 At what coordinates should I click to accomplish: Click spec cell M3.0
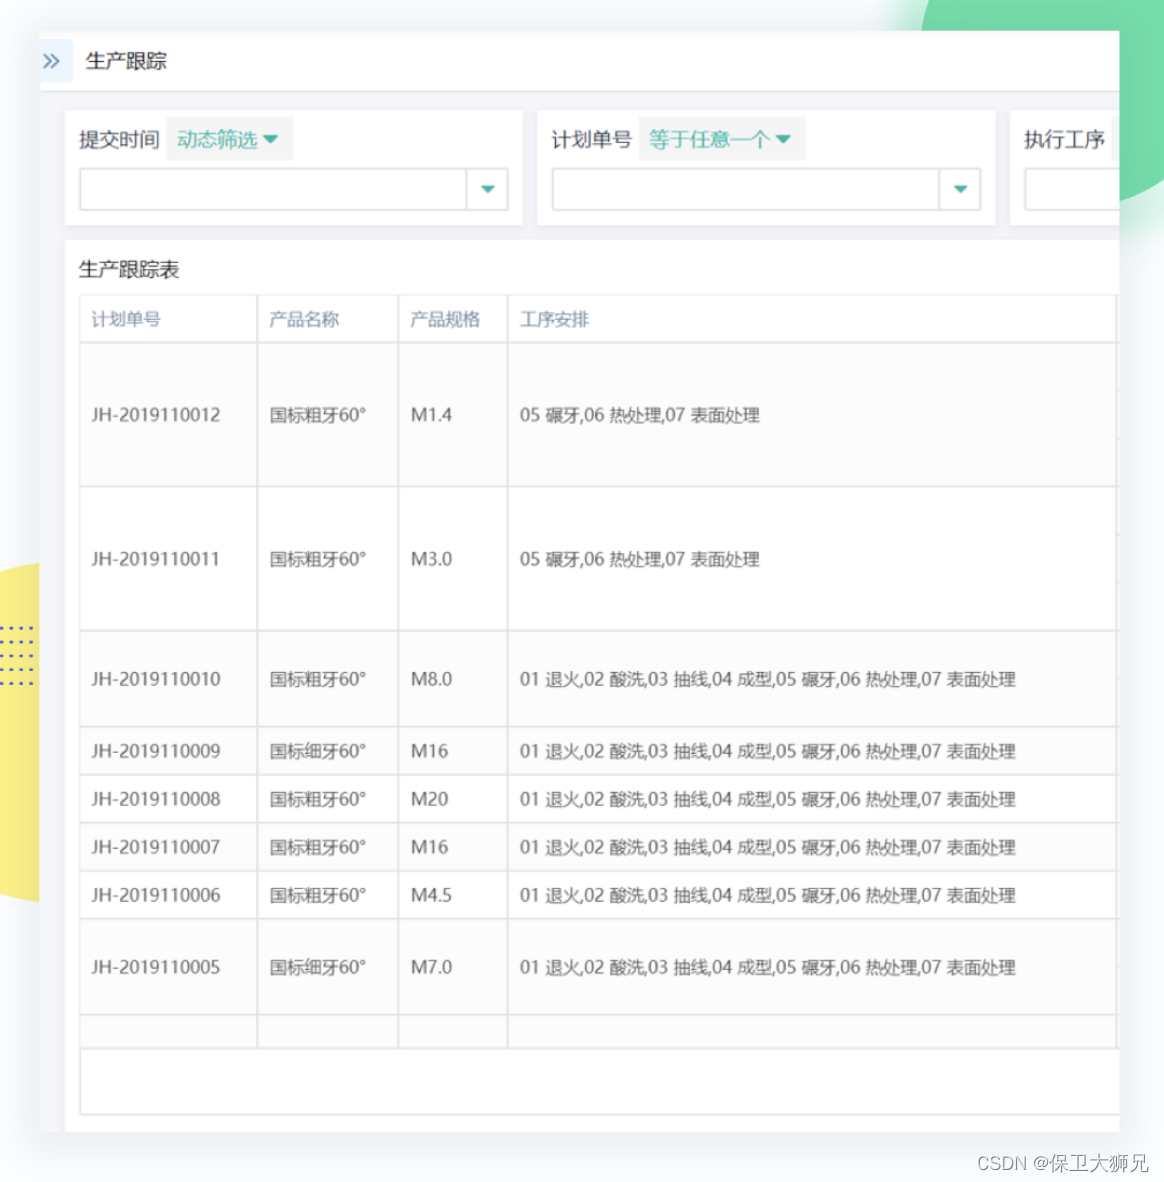pyautogui.click(x=431, y=559)
